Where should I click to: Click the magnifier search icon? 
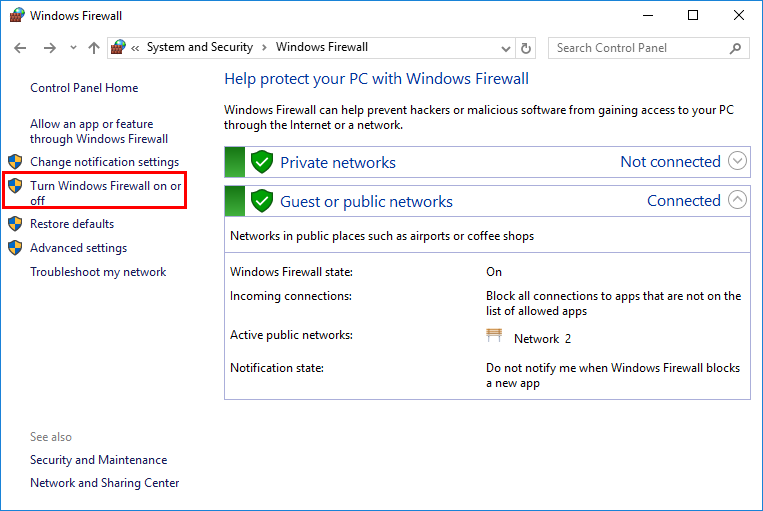(735, 48)
